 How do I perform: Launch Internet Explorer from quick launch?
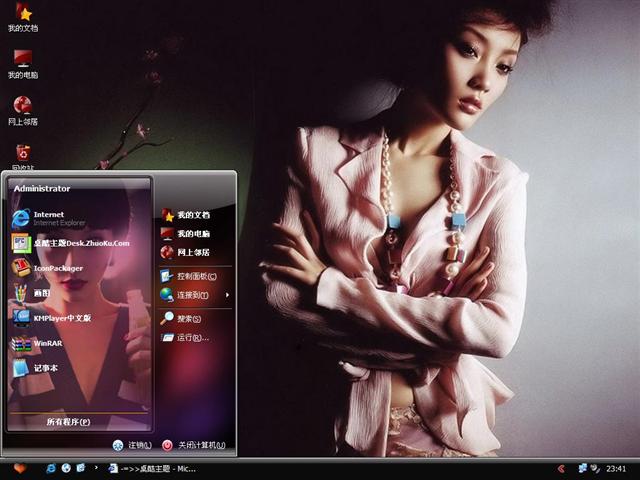51,468
